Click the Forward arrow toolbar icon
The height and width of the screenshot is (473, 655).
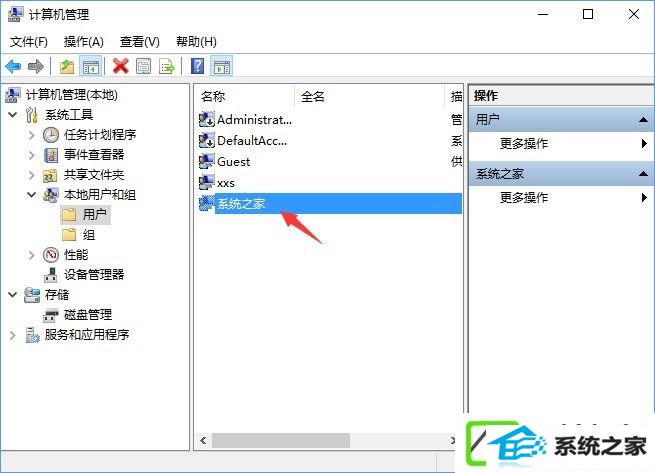tap(36, 66)
